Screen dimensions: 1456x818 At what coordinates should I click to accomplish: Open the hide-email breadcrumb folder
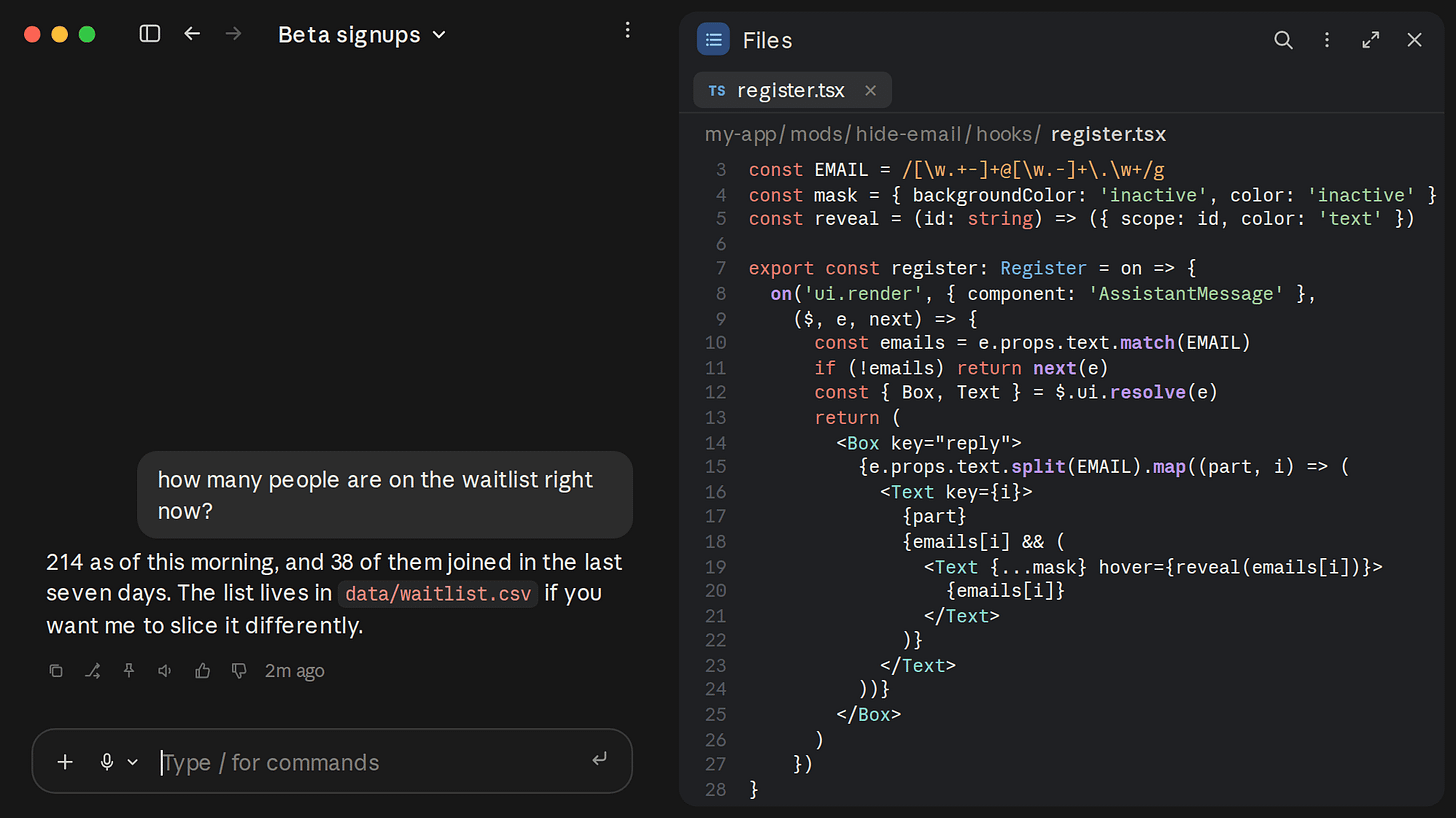point(908,134)
